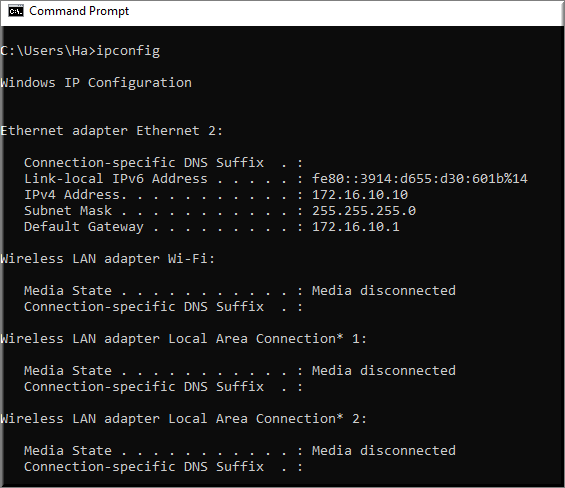
Task: Click the ipconfig command on the prompt line
Action: point(128,51)
